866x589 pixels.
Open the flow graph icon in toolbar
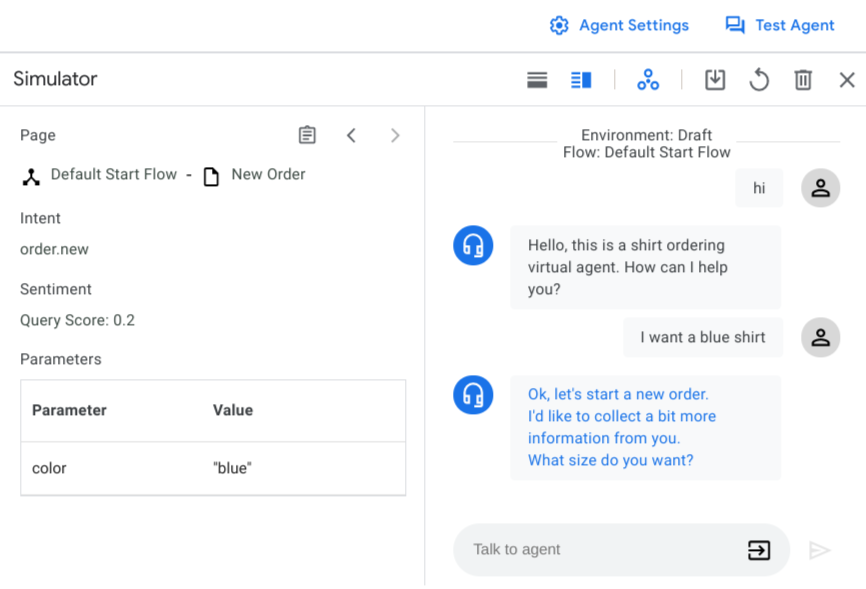click(648, 80)
